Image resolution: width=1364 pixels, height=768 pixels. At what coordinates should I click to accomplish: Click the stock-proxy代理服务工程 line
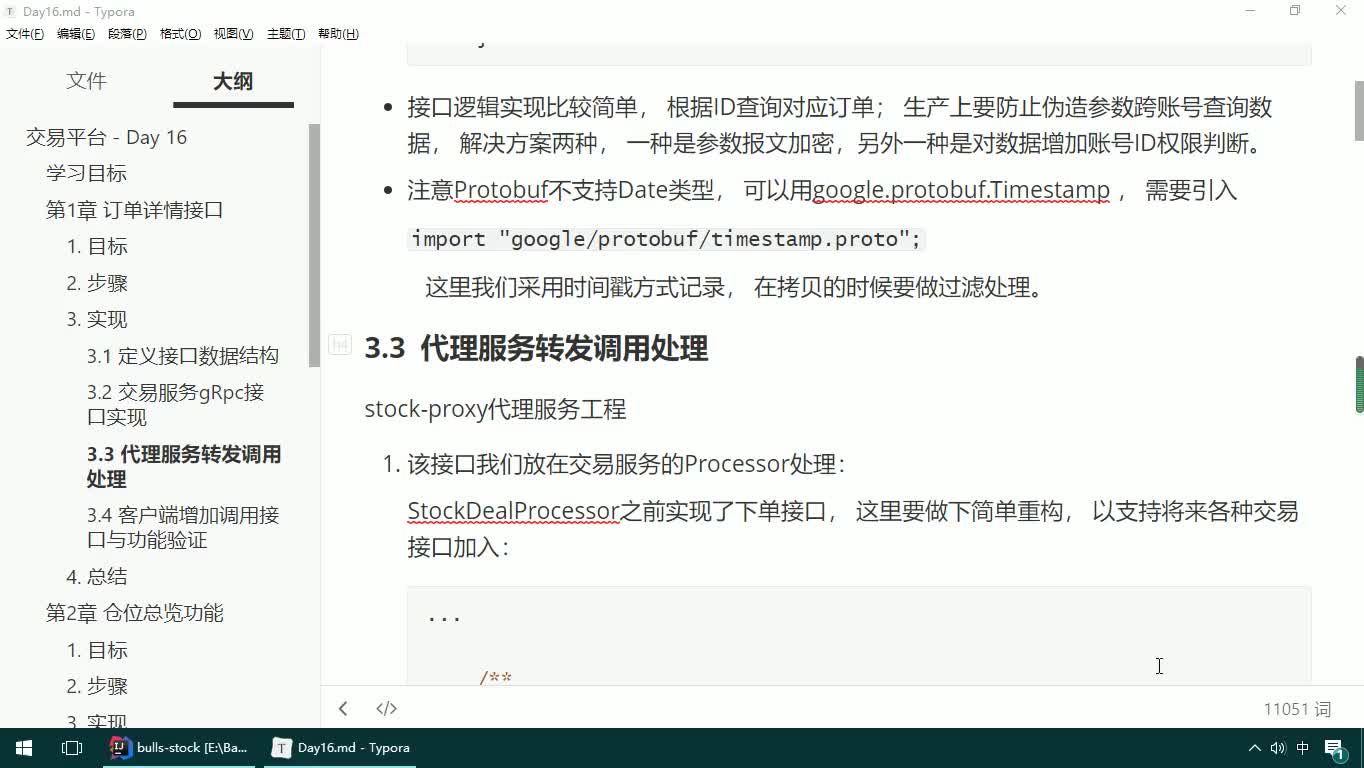[495, 409]
